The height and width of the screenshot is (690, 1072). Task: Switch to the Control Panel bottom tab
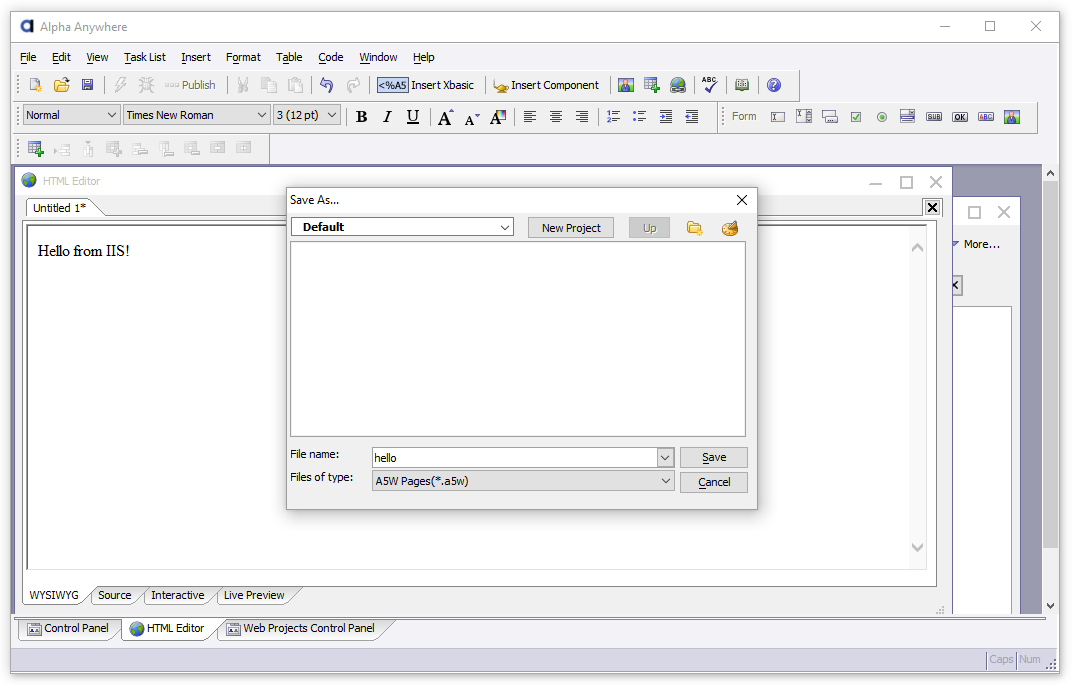(x=68, y=628)
